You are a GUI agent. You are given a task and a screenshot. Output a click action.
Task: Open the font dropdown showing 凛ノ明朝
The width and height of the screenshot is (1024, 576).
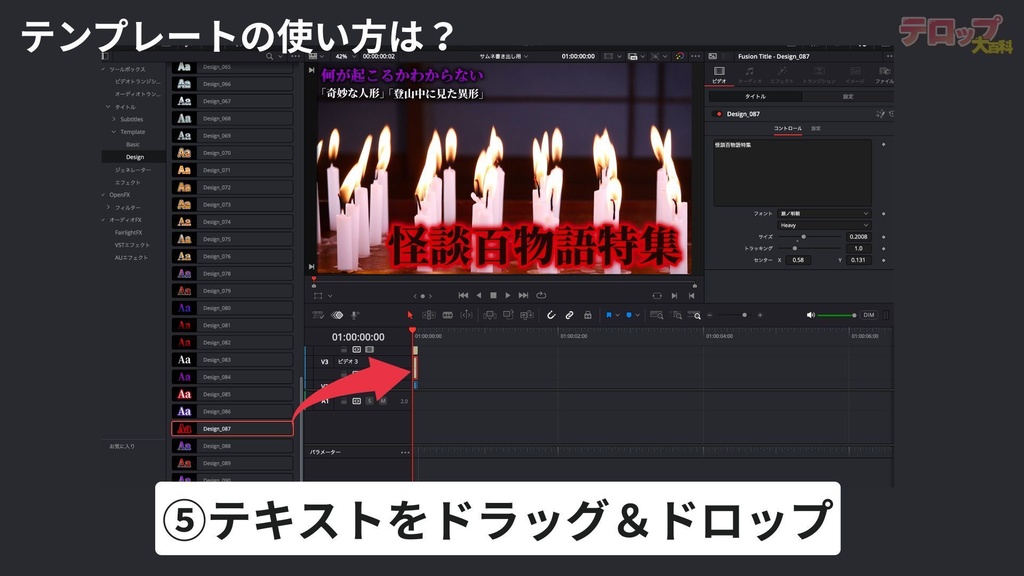[x=822, y=214]
